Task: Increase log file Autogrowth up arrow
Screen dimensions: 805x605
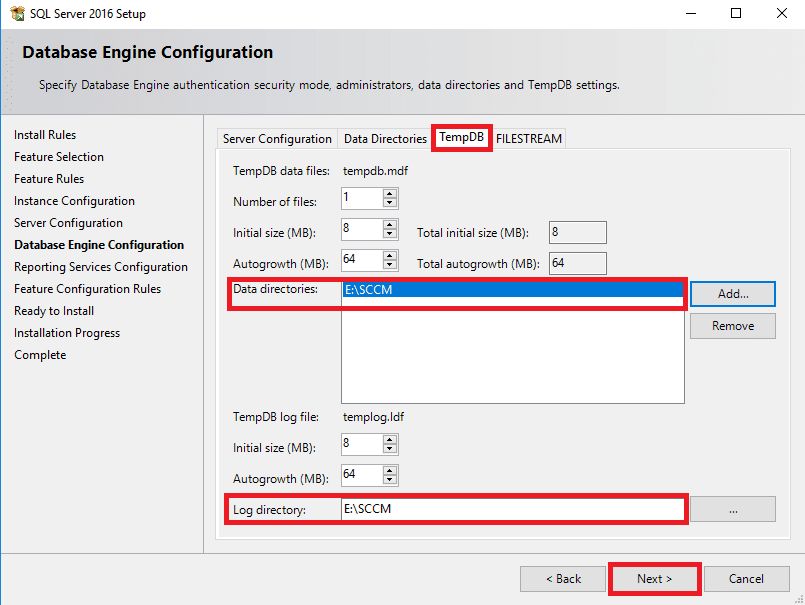Action: pyautogui.click(x=390, y=470)
